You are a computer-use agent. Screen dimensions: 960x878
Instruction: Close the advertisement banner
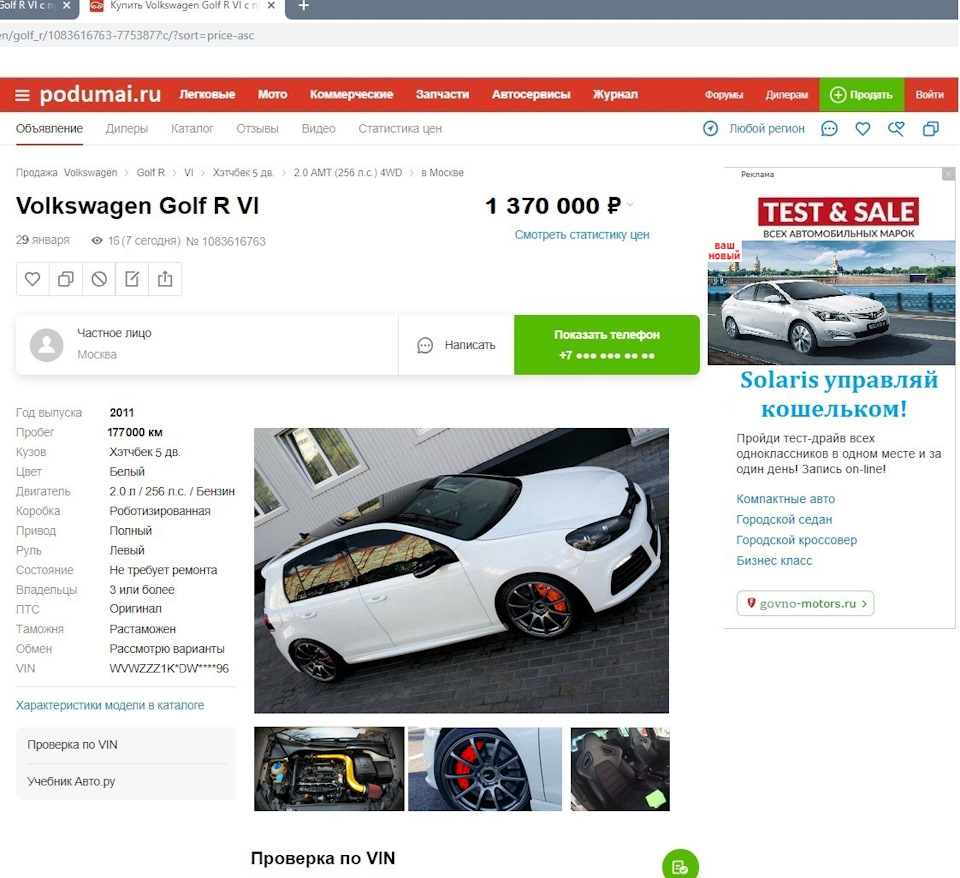948,174
